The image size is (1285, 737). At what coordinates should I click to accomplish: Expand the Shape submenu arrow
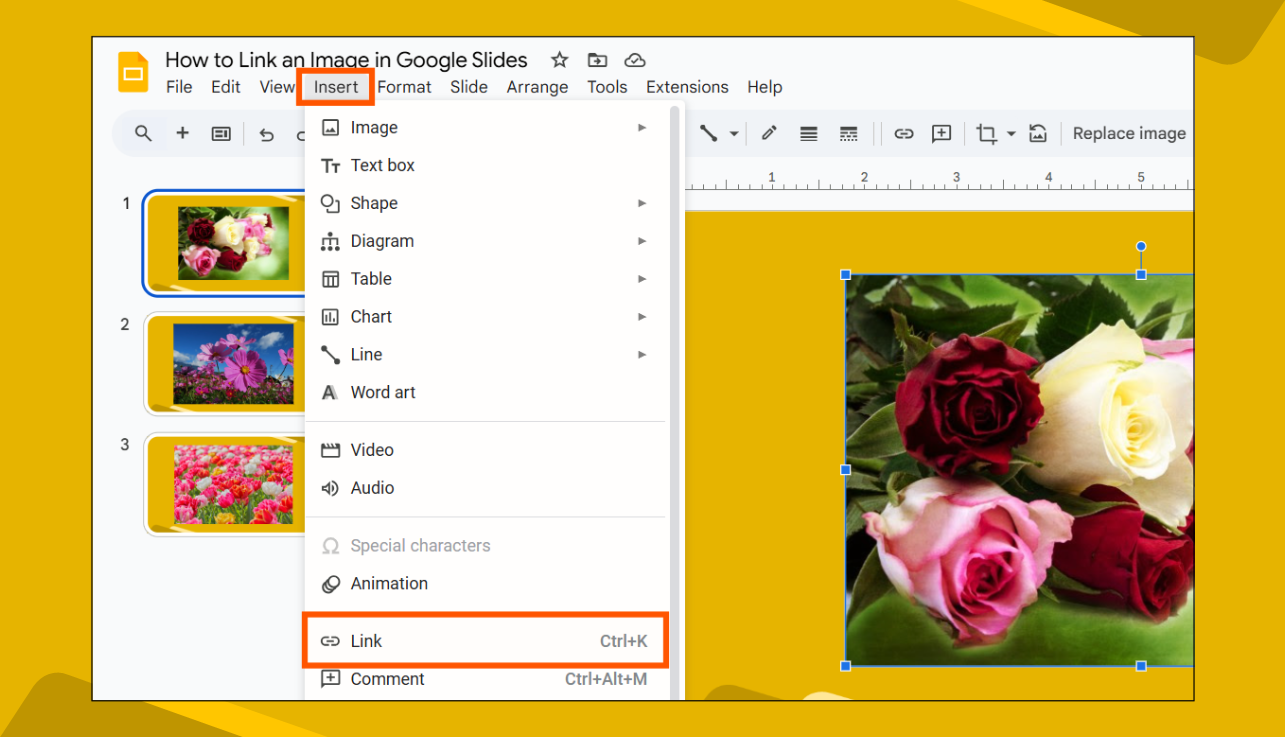coord(642,203)
